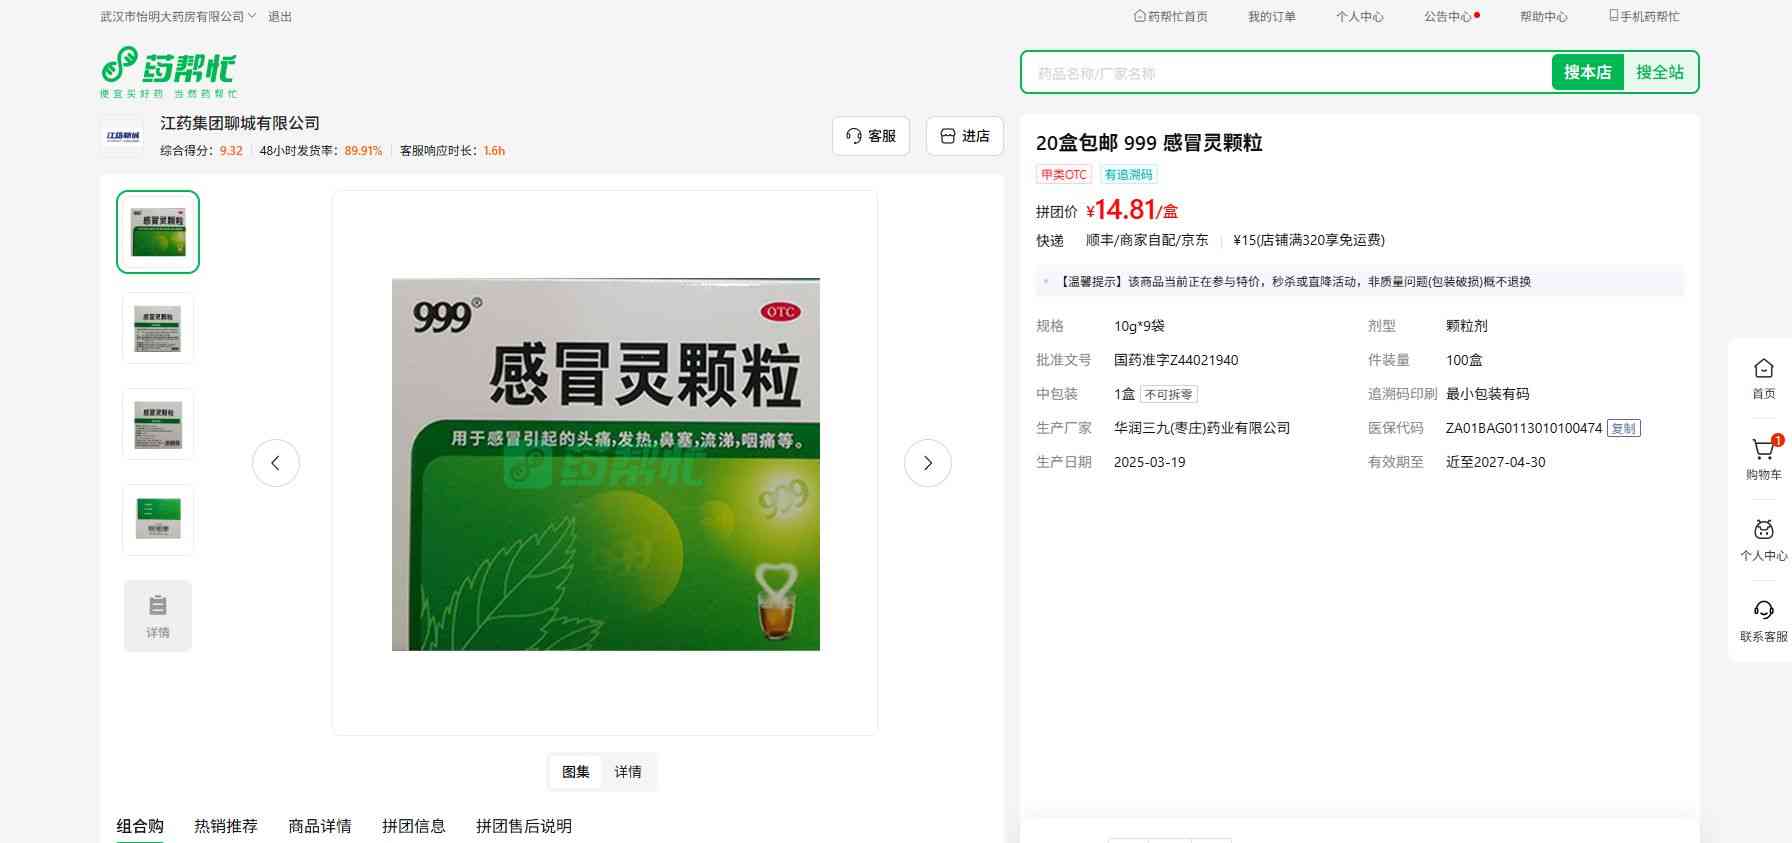
Task: Open the 商品详情 tab
Action: click(320, 826)
